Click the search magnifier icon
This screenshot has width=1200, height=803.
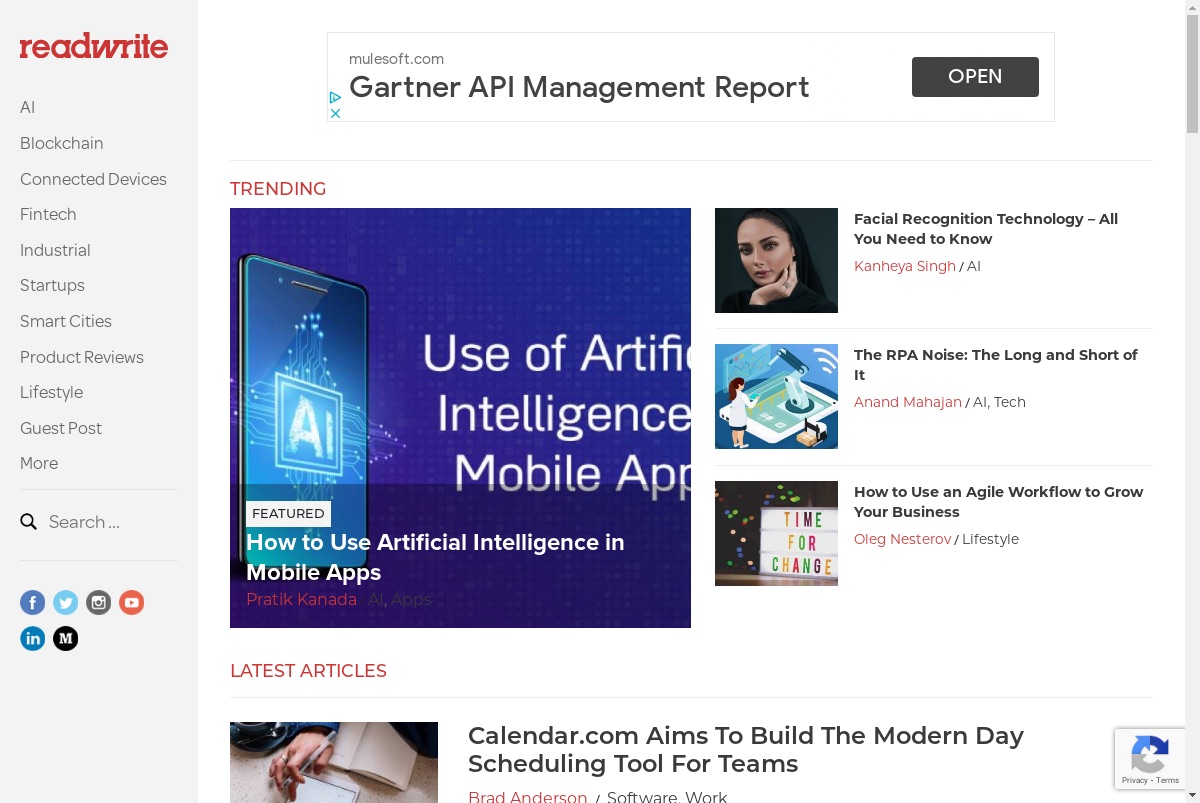click(29, 522)
